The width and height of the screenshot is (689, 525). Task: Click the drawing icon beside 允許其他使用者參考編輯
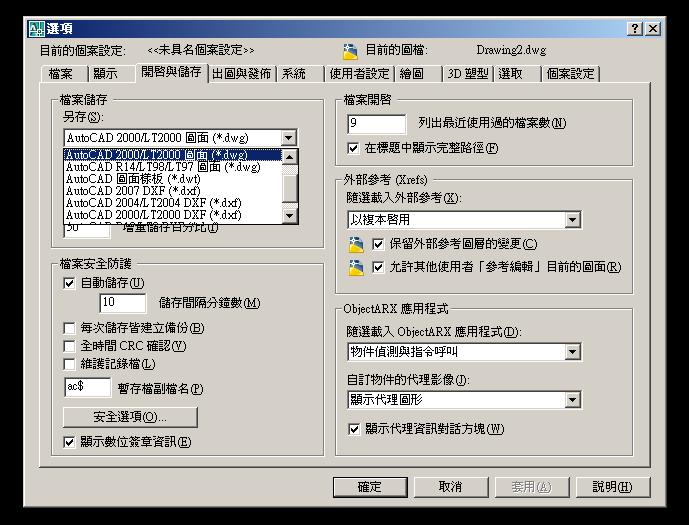(x=356, y=268)
